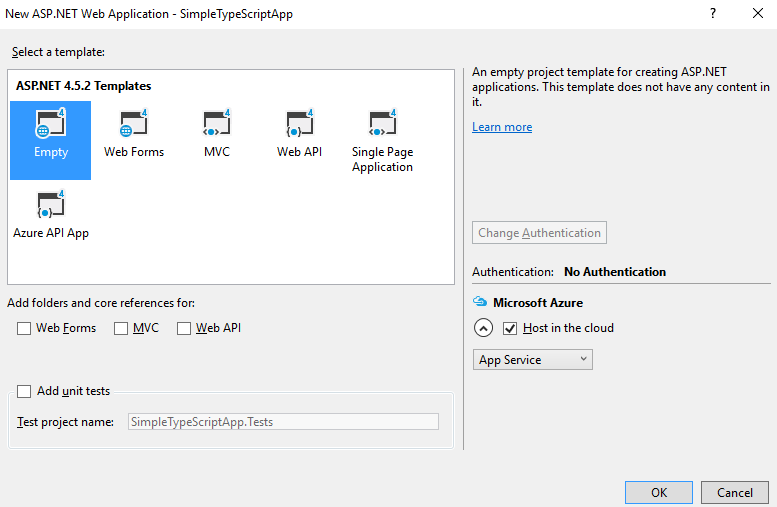Click the Cancel button
This screenshot has width=777, height=507.
[735, 492]
